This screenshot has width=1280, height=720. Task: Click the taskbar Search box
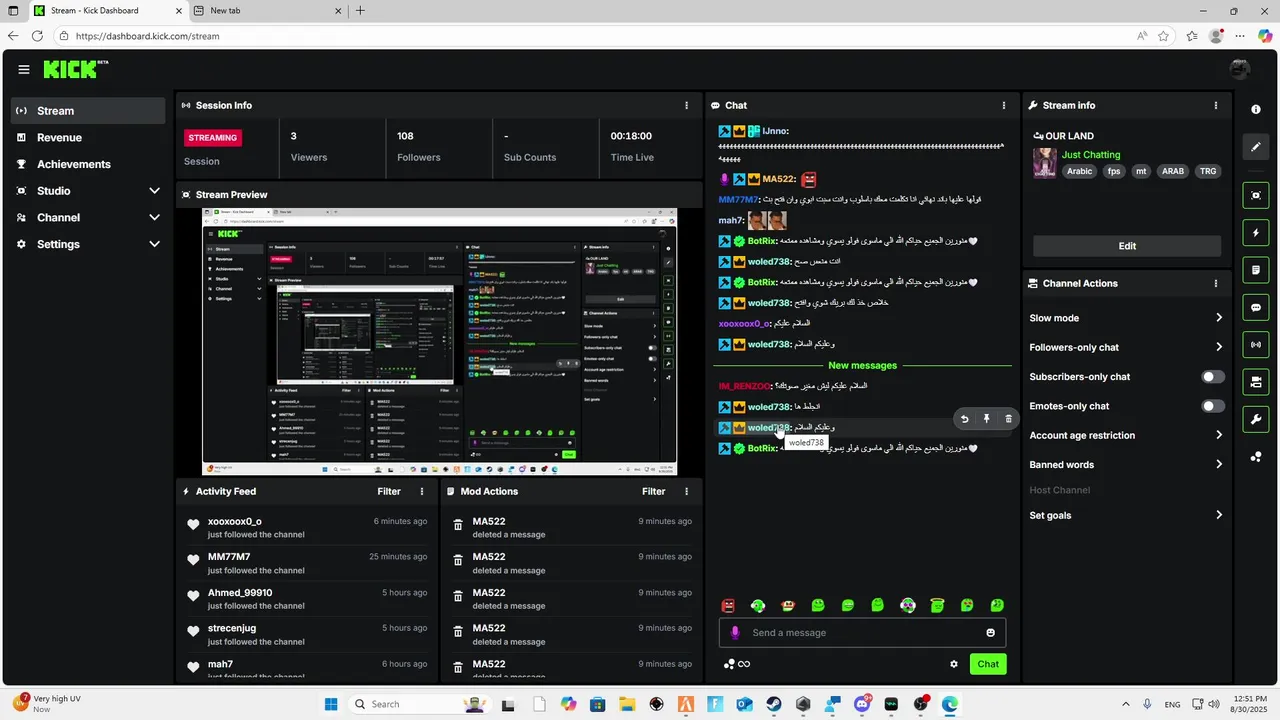point(420,704)
